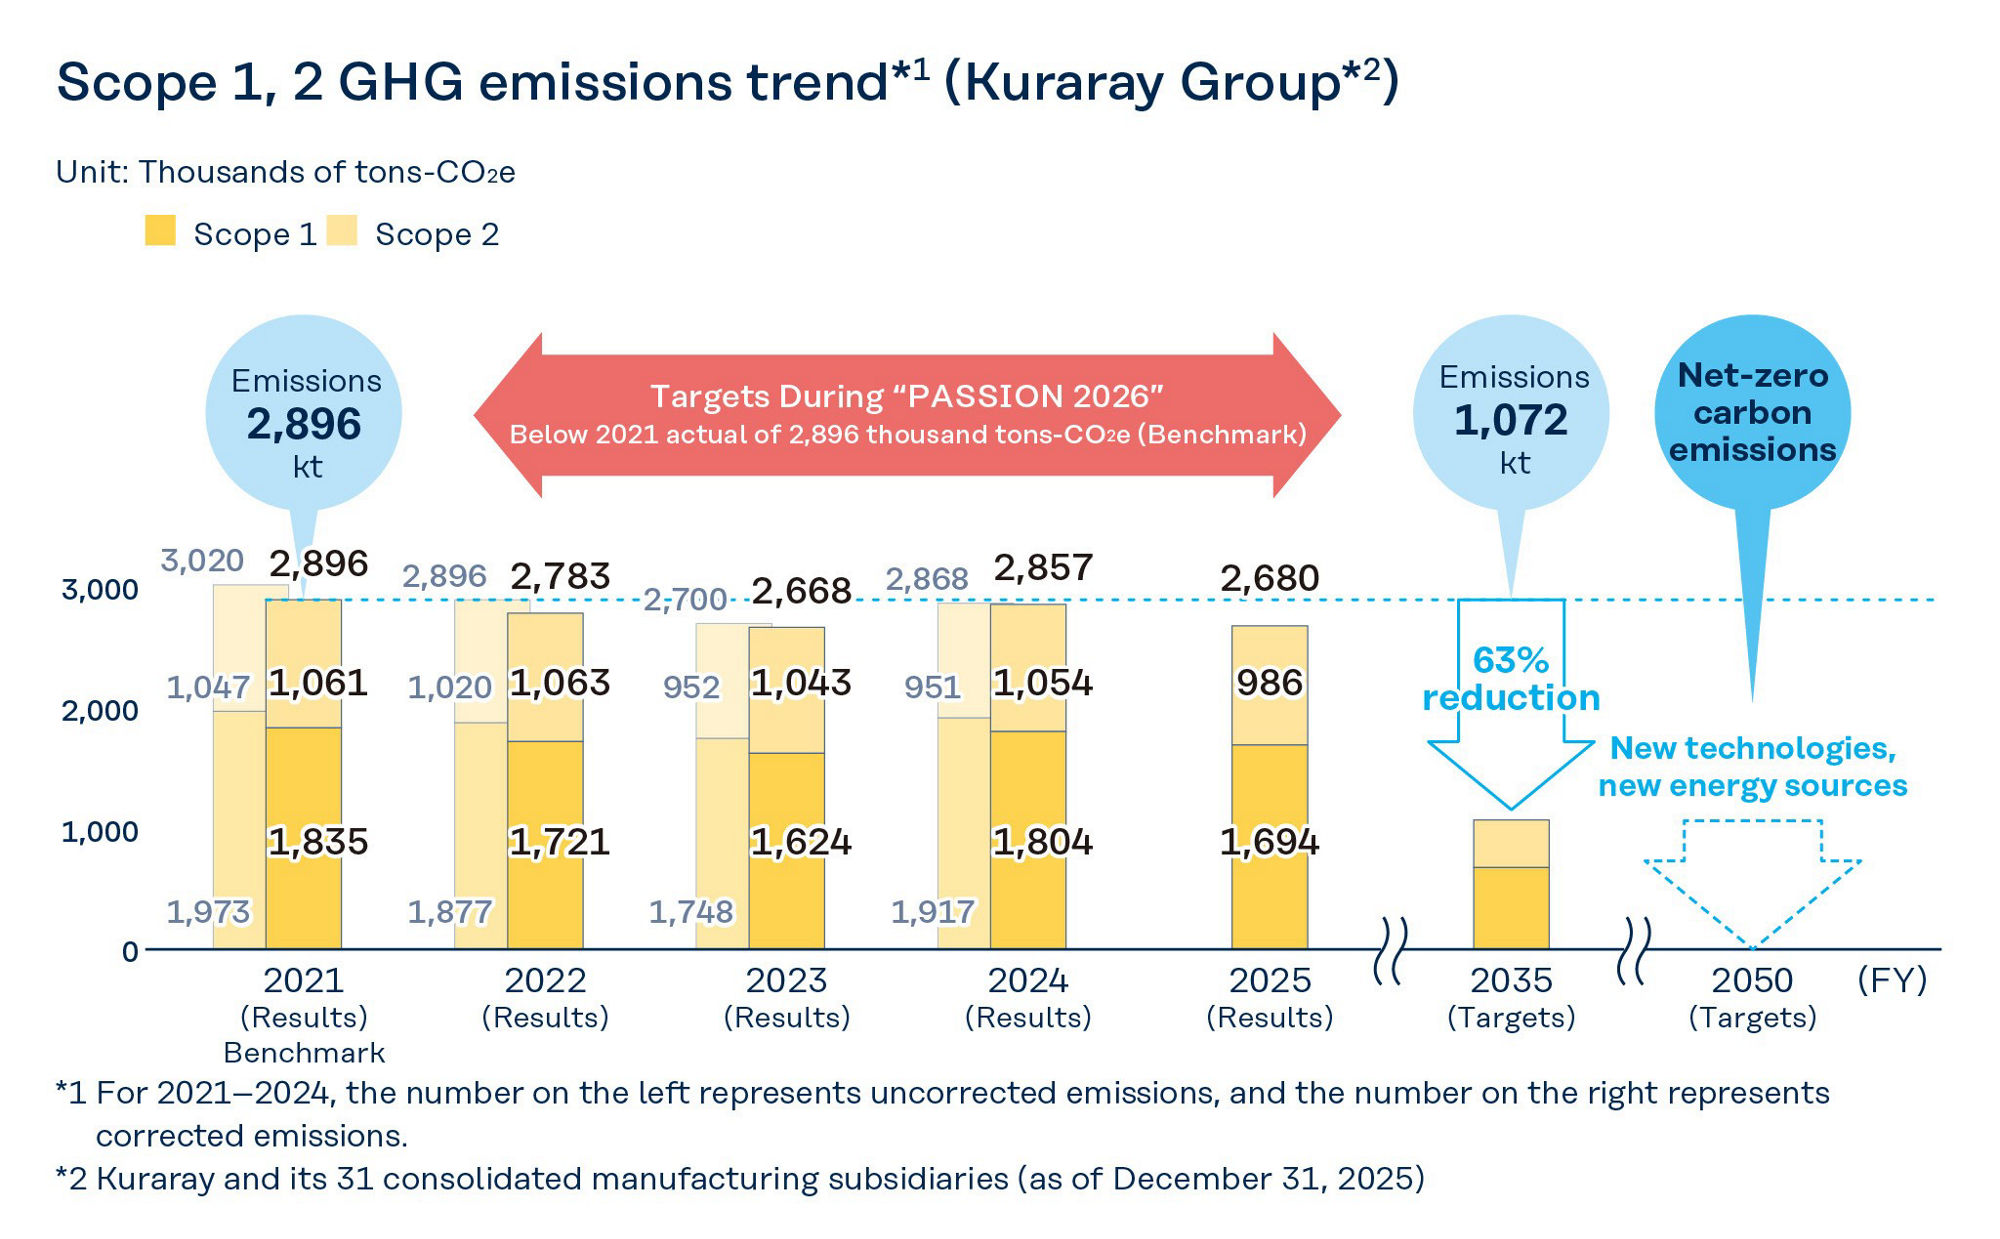Click the uncorrected Scope 1 value "1,973"
This screenshot has height=1239, width=2000.
point(208,912)
